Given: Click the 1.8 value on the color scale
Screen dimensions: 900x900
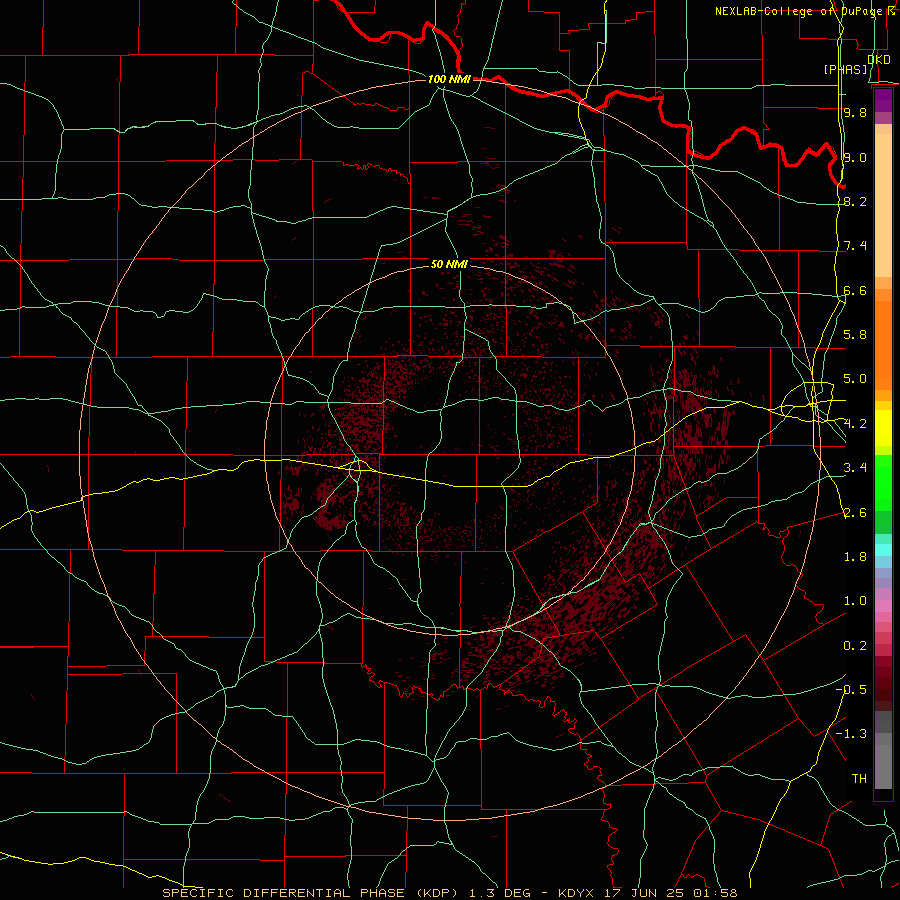Looking at the screenshot, I should 855,557.
